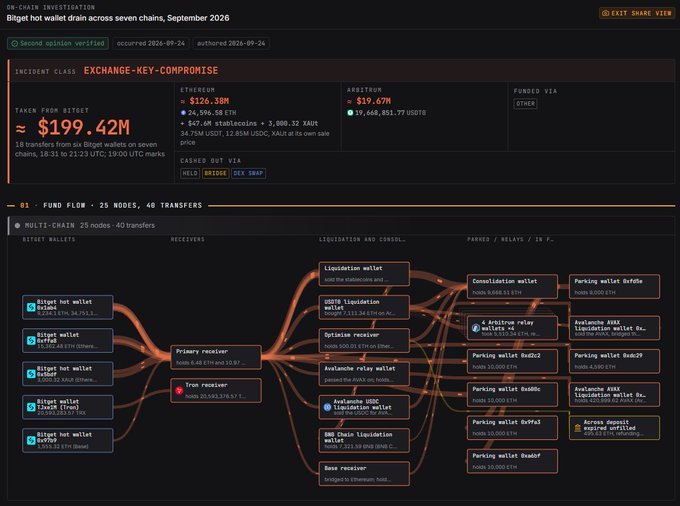Select the Avalanche relay wallet node

tap(364, 374)
